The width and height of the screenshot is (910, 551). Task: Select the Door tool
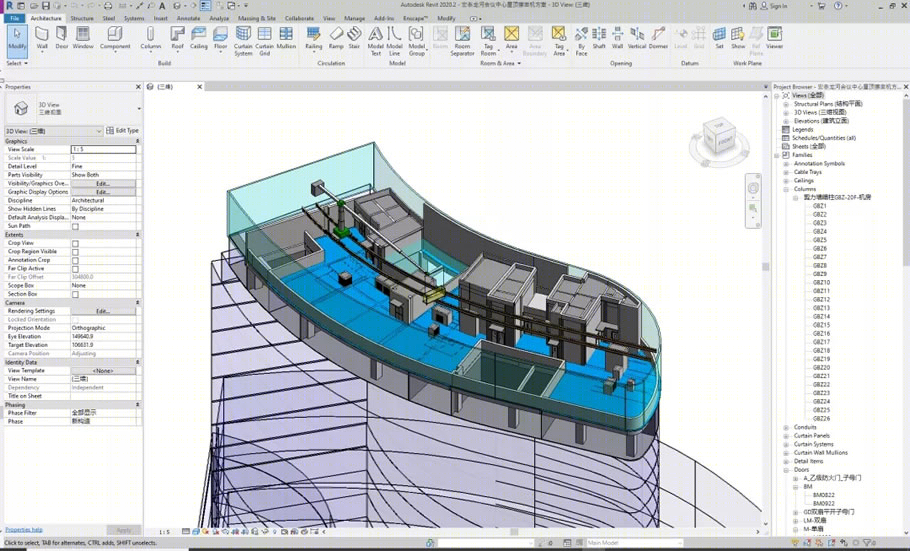click(x=62, y=39)
